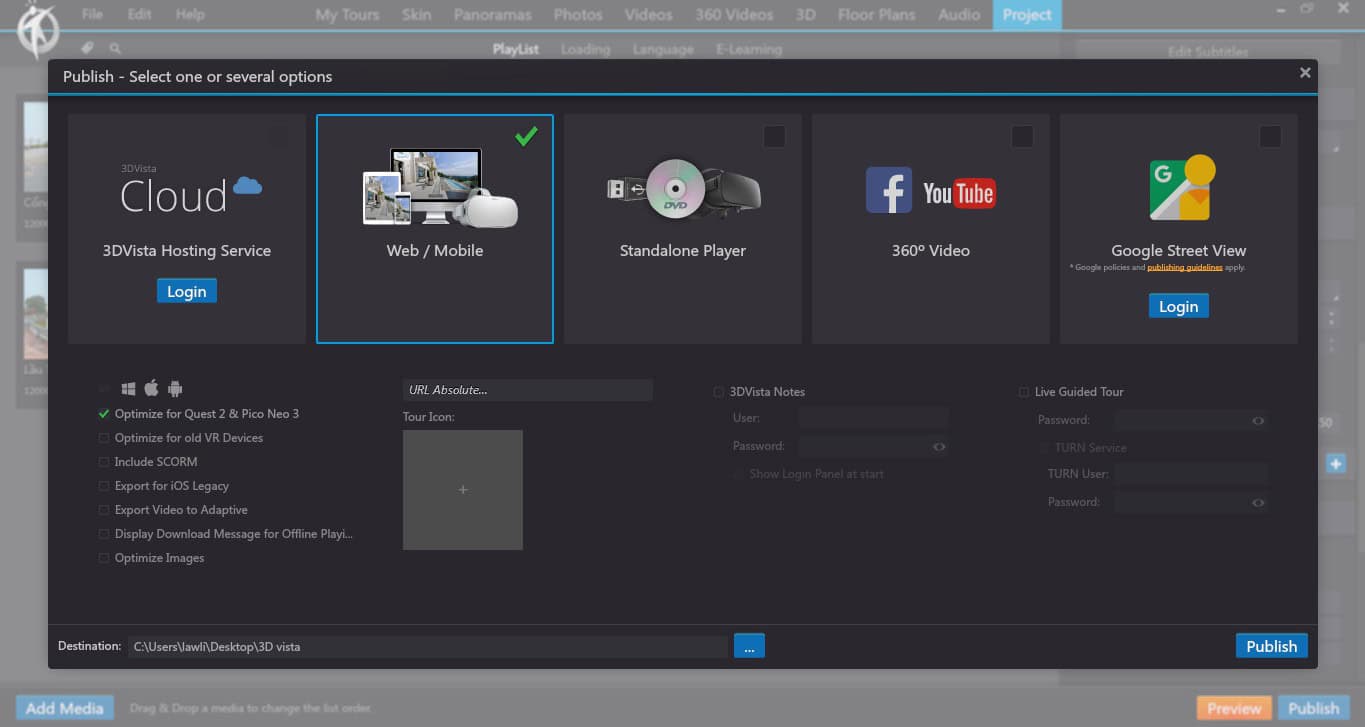Click the 3DVista Notes User field
Image resolution: width=1365 pixels, height=727 pixels.
tap(873, 418)
